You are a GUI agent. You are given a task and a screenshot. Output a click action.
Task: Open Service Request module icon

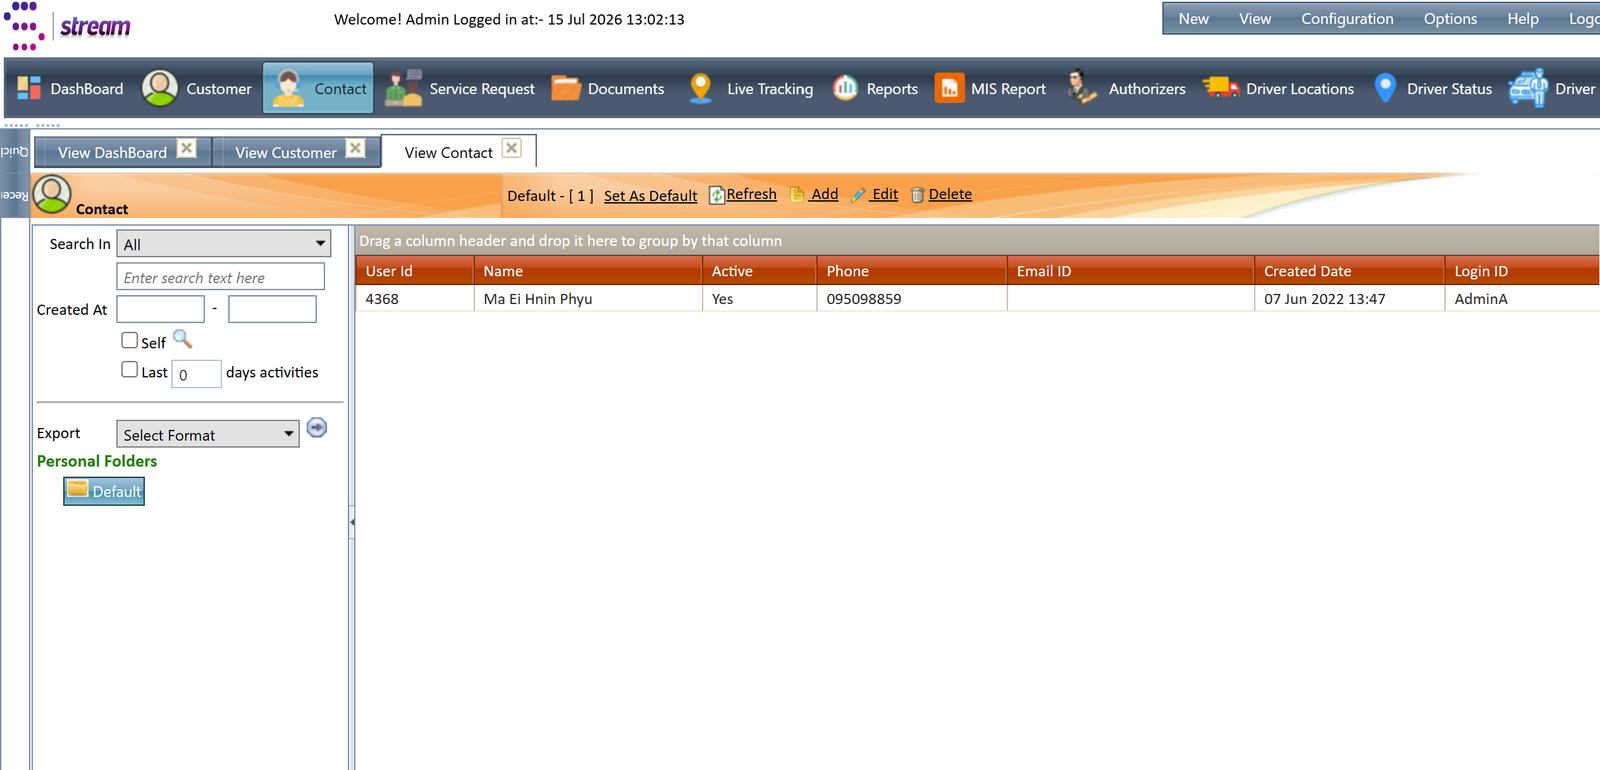point(404,88)
